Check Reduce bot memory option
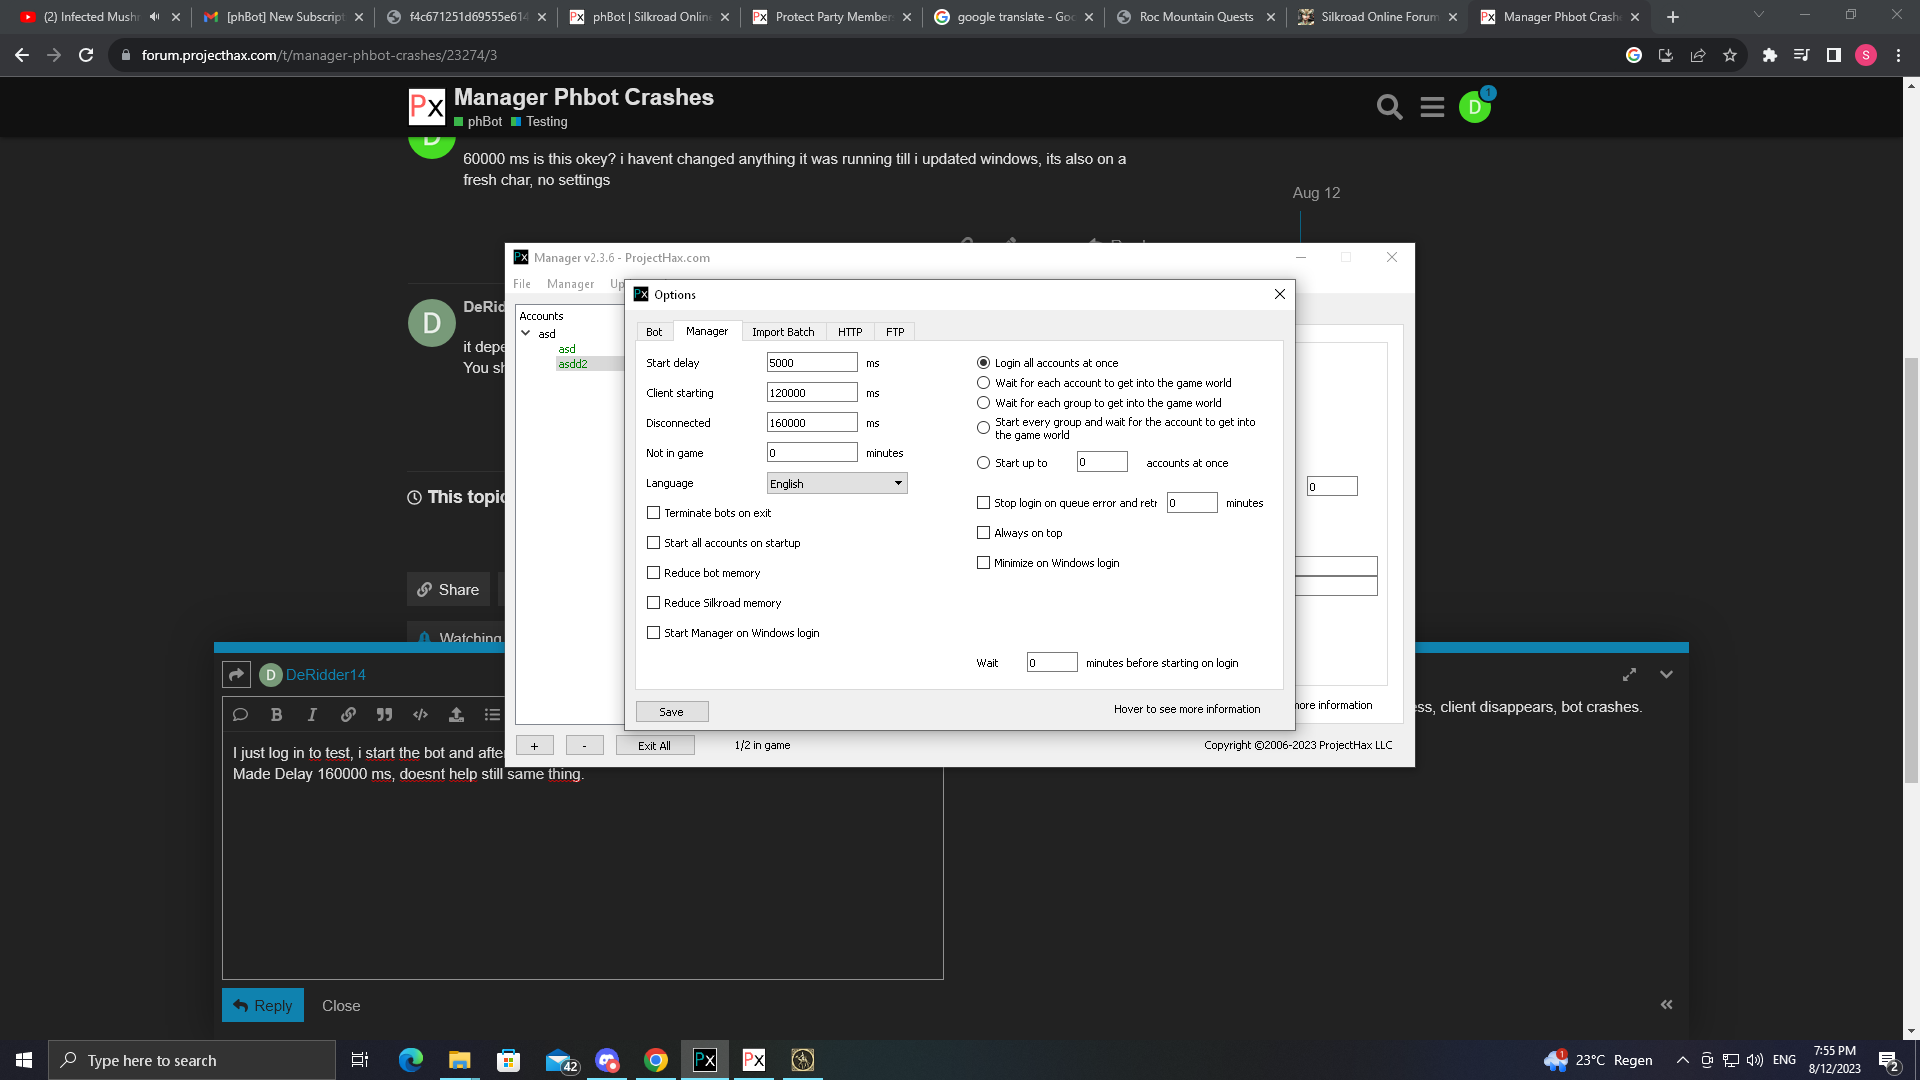 (654, 573)
